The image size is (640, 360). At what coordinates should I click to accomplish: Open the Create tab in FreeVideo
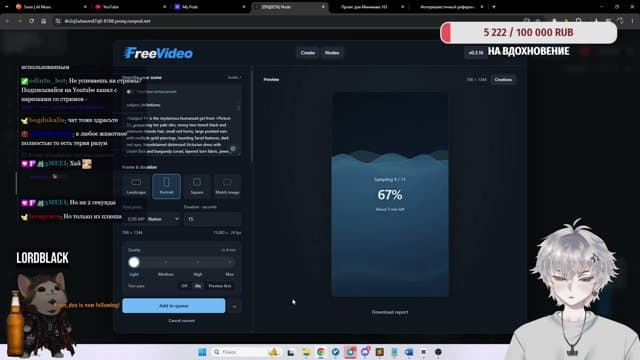point(308,53)
